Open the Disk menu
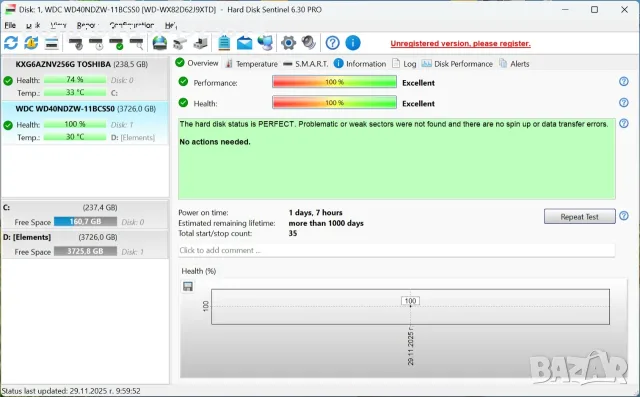The width and height of the screenshot is (640, 397). [33, 25]
